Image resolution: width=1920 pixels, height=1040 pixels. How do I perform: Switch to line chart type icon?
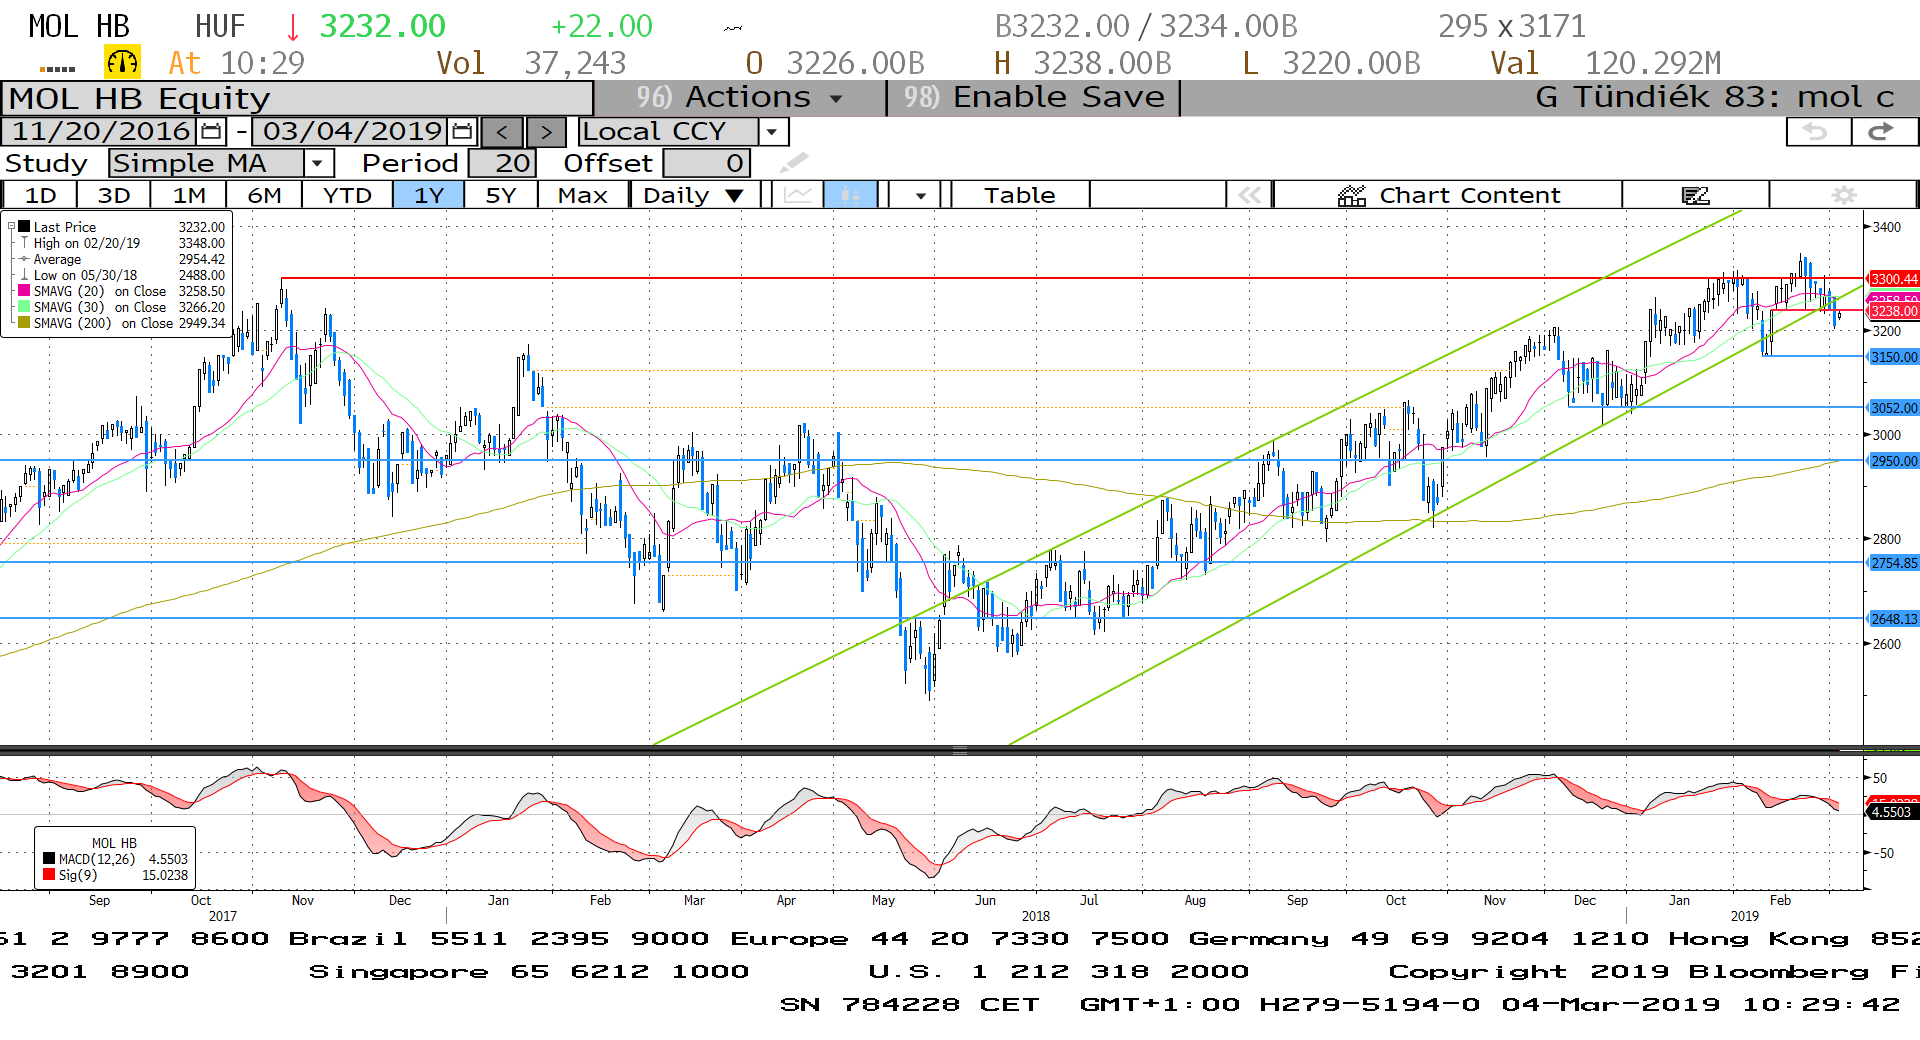(x=798, y=195)
